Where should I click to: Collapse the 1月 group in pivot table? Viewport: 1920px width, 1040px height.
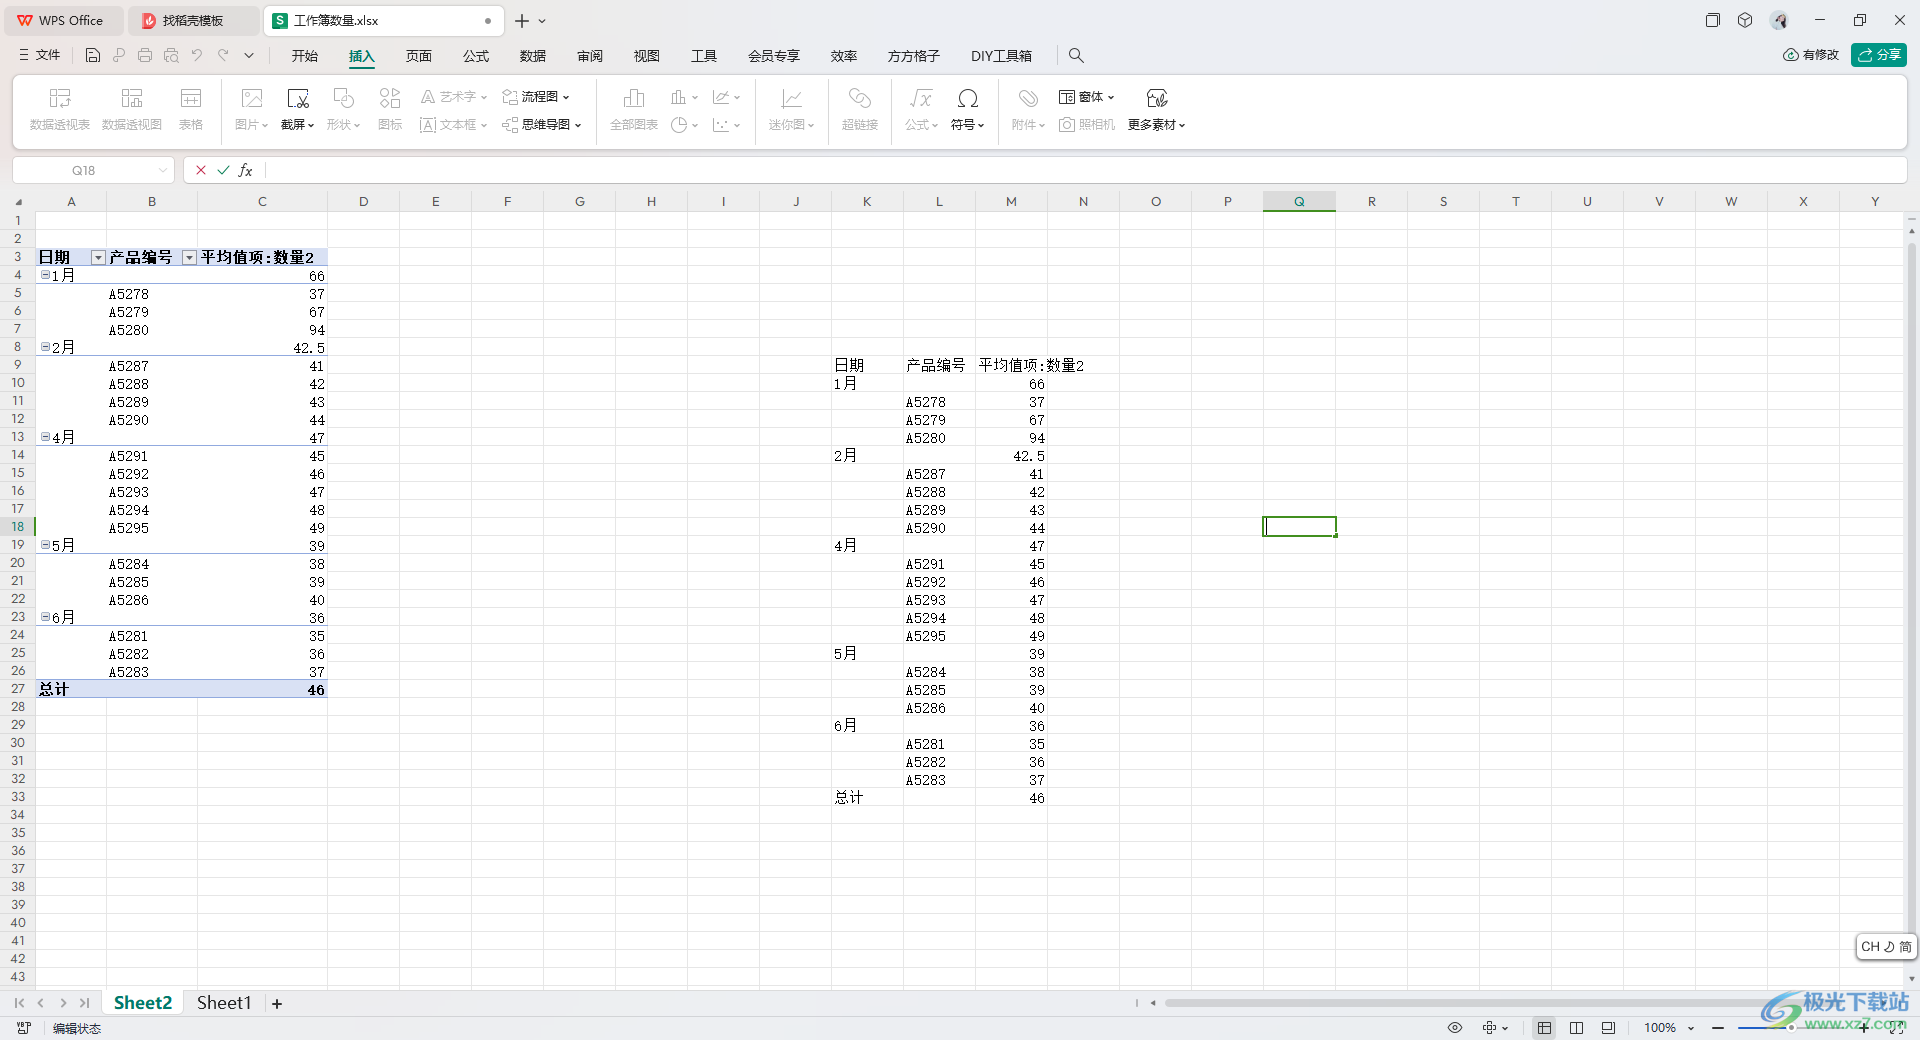point(45,275)
